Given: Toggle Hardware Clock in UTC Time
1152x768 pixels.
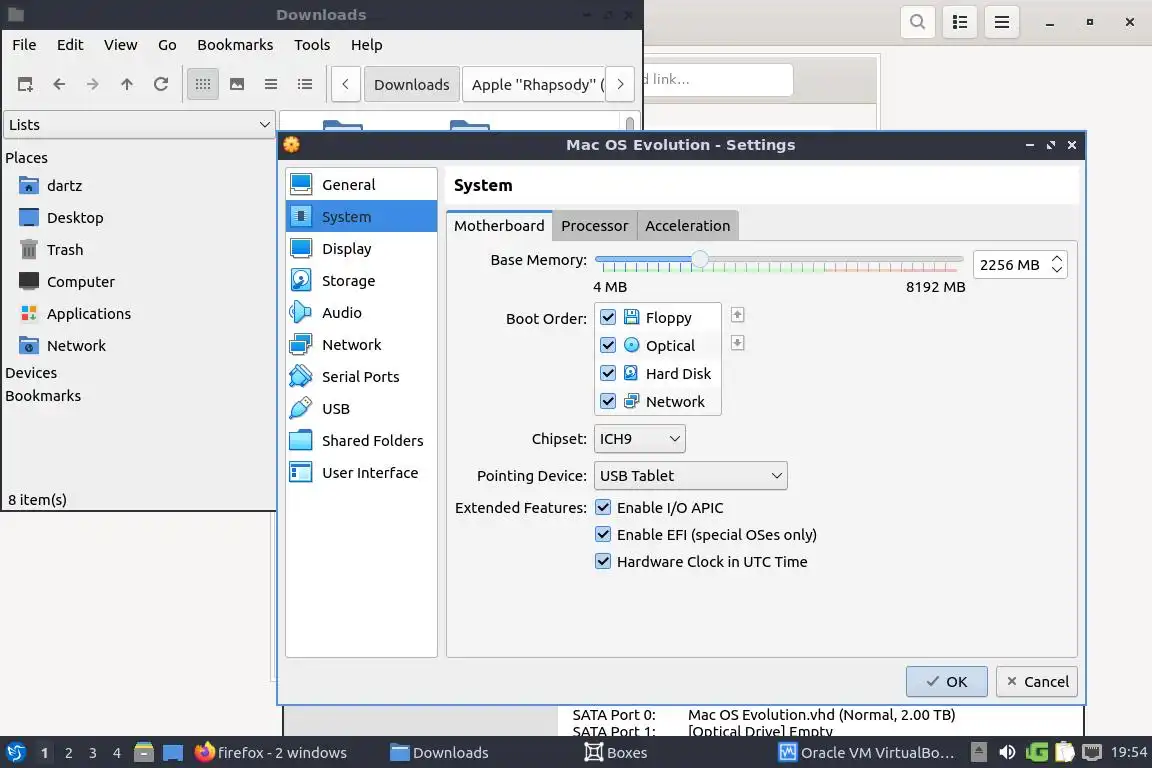Looking at the screenshot, I should (603, 561).
